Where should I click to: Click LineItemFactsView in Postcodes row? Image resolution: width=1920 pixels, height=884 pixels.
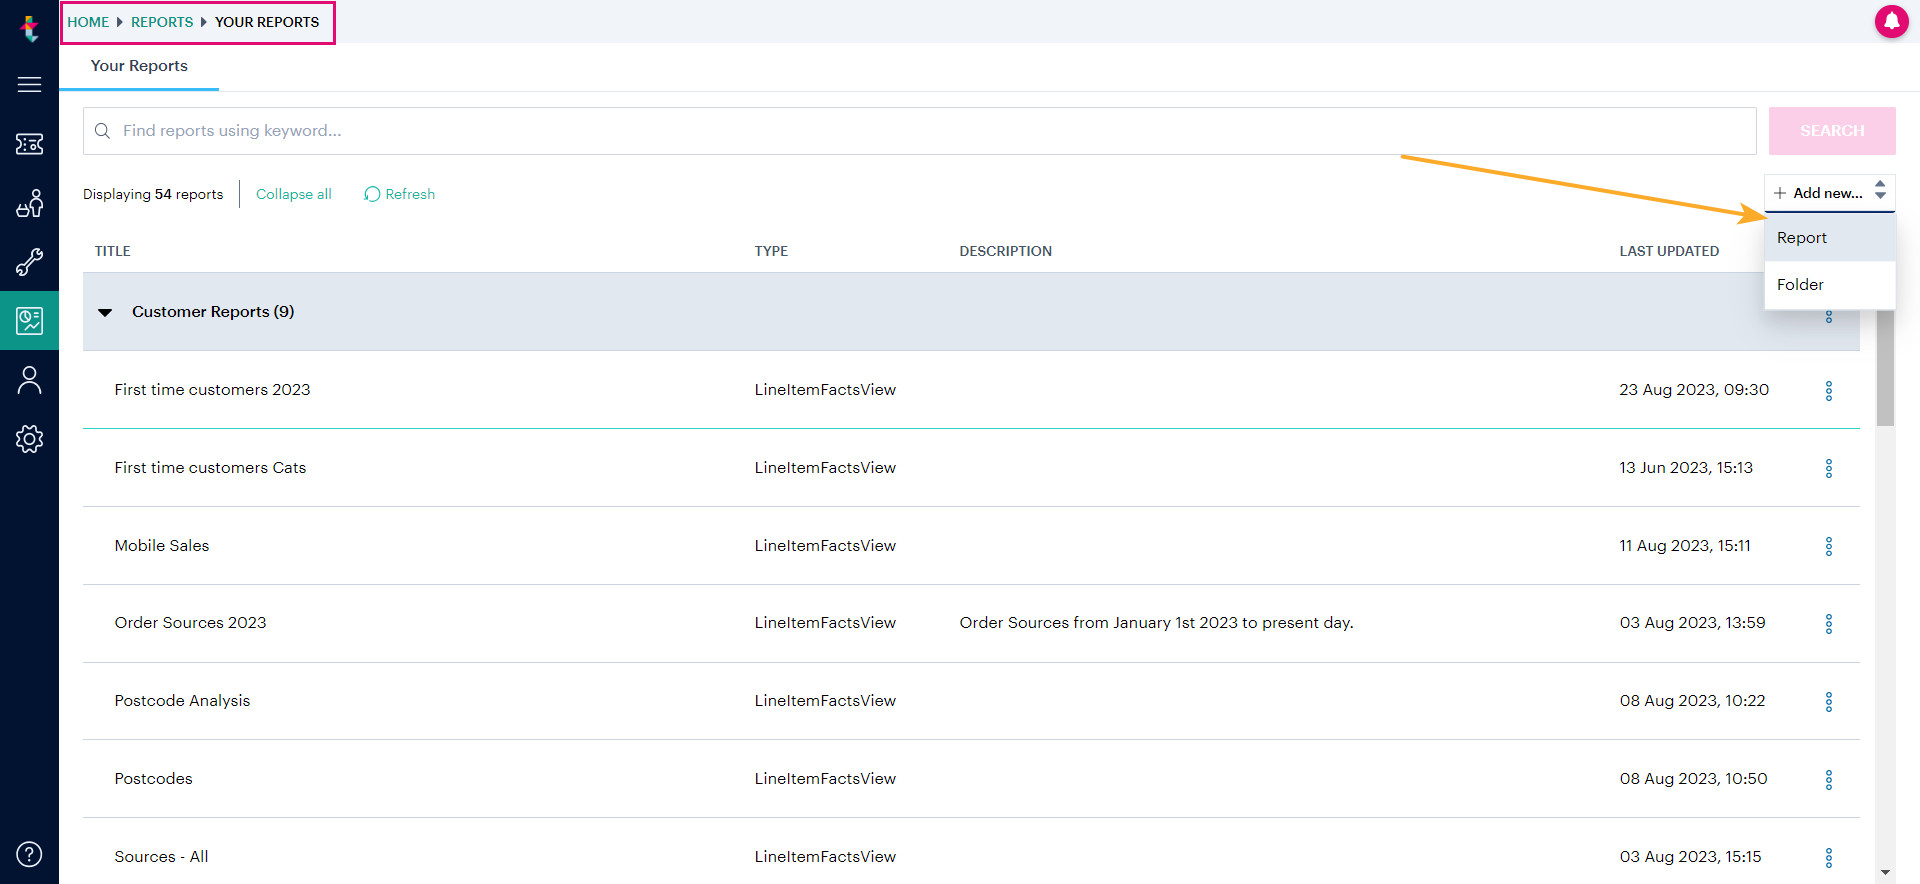825,779
